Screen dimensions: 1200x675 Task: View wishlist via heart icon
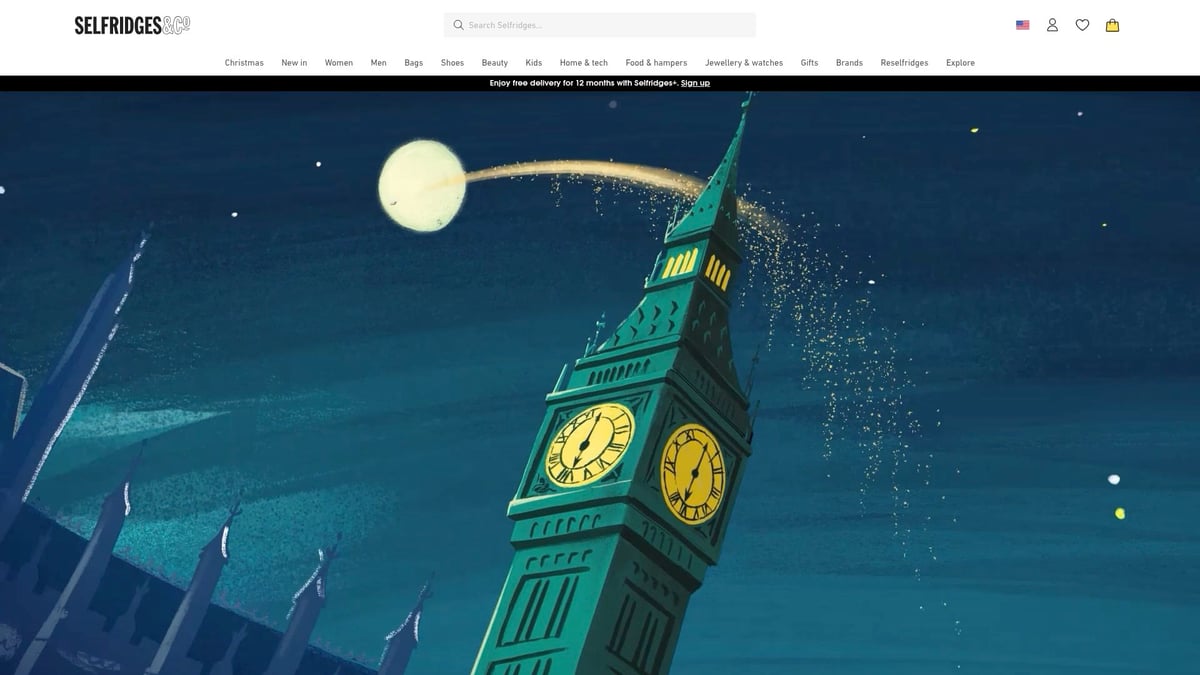pyautogui.click(x=1082, y=25)
